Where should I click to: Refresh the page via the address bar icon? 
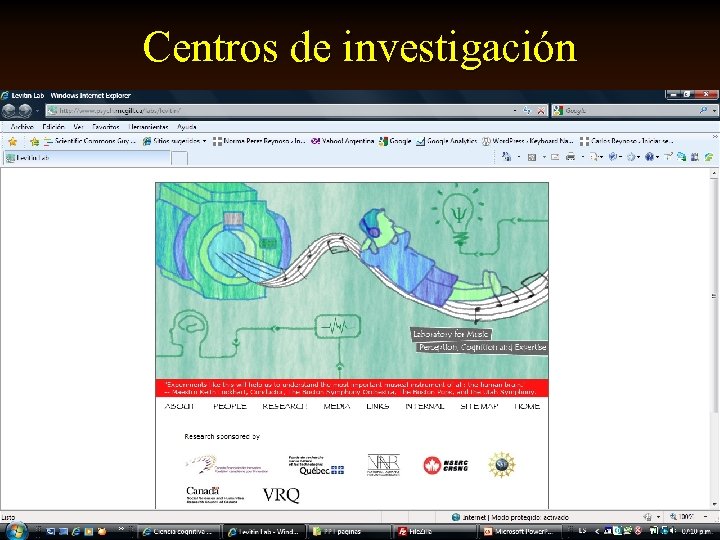tap(527, 111)
